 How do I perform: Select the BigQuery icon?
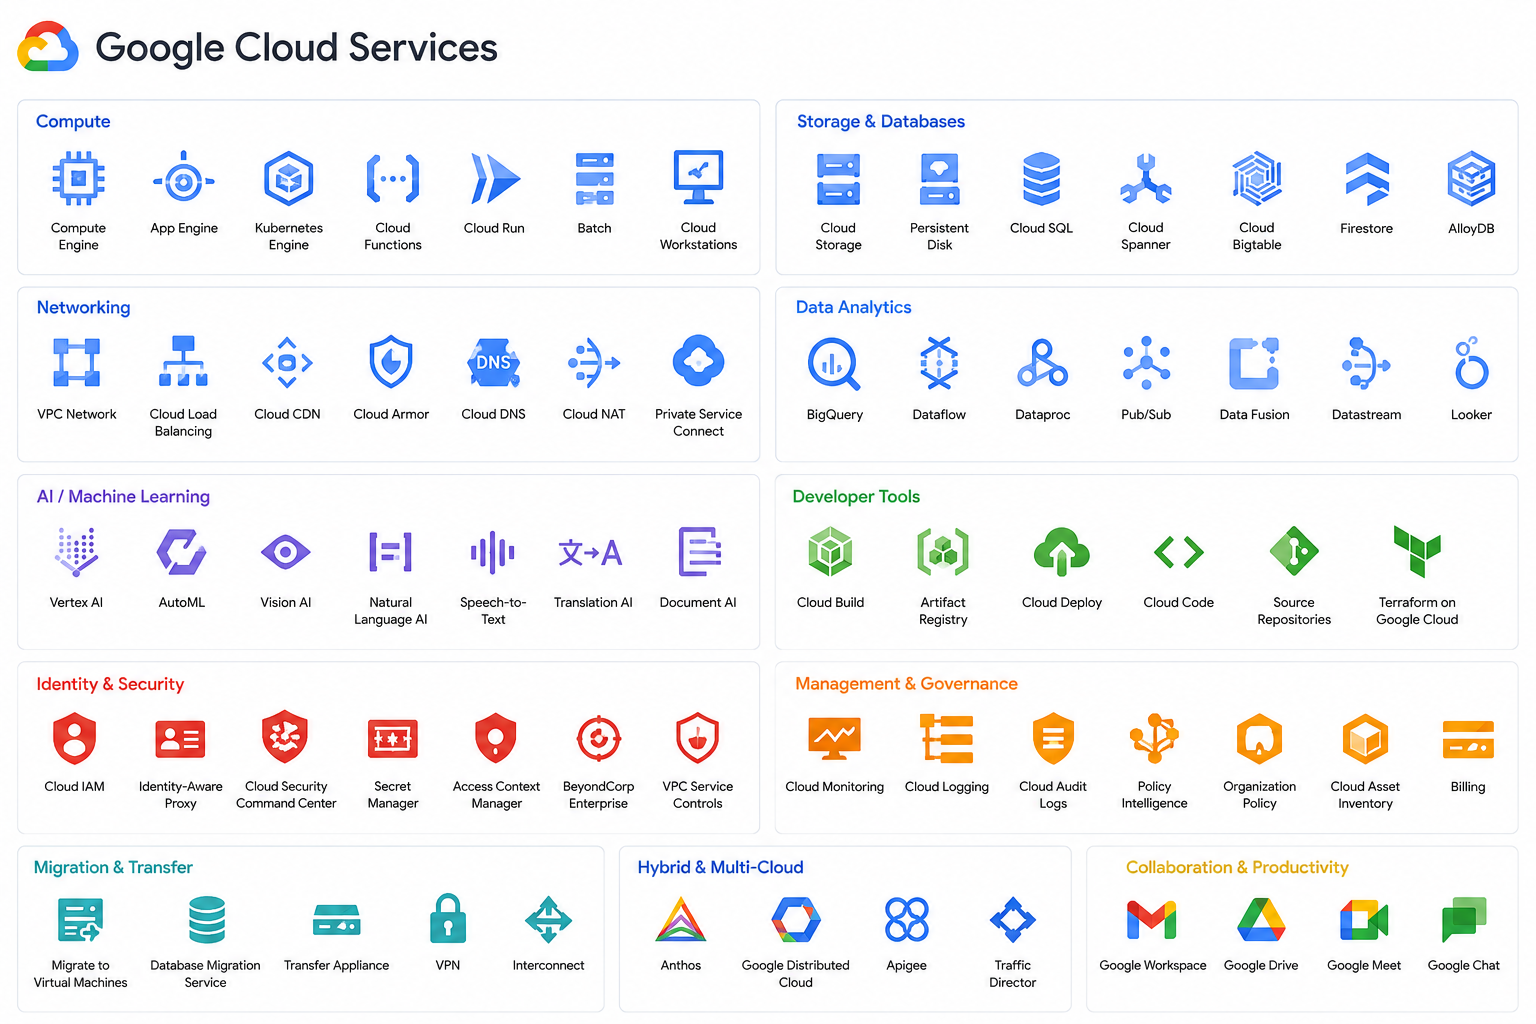[834, 364]
